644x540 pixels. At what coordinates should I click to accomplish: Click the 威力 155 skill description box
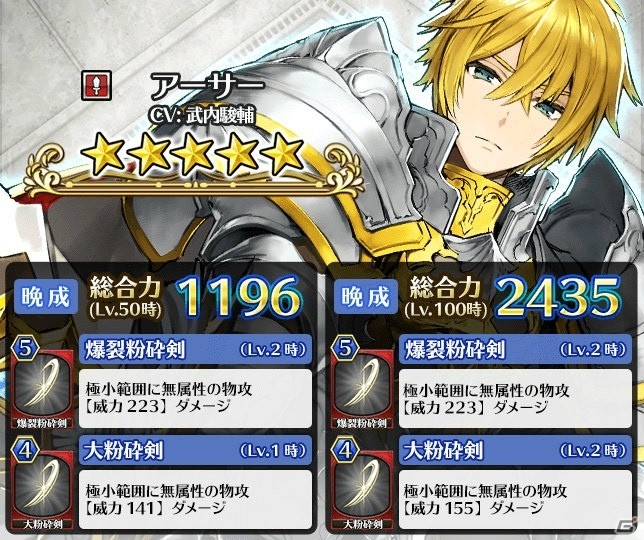[515, 499]
